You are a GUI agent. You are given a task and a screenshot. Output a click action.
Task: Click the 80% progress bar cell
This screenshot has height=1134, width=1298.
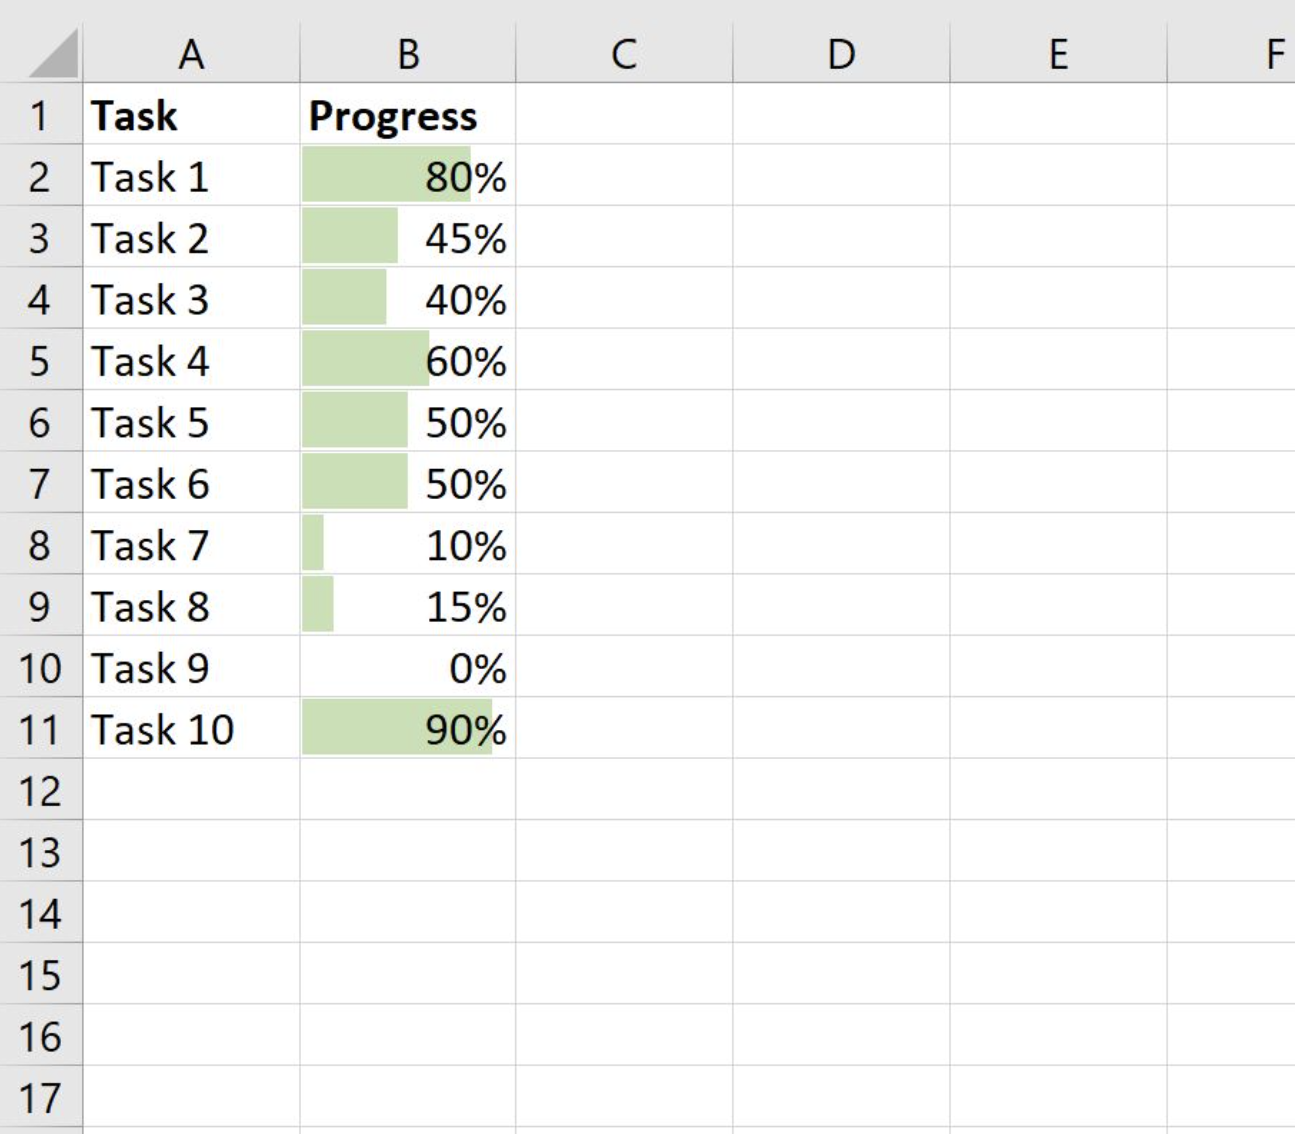tap(408, 177)
